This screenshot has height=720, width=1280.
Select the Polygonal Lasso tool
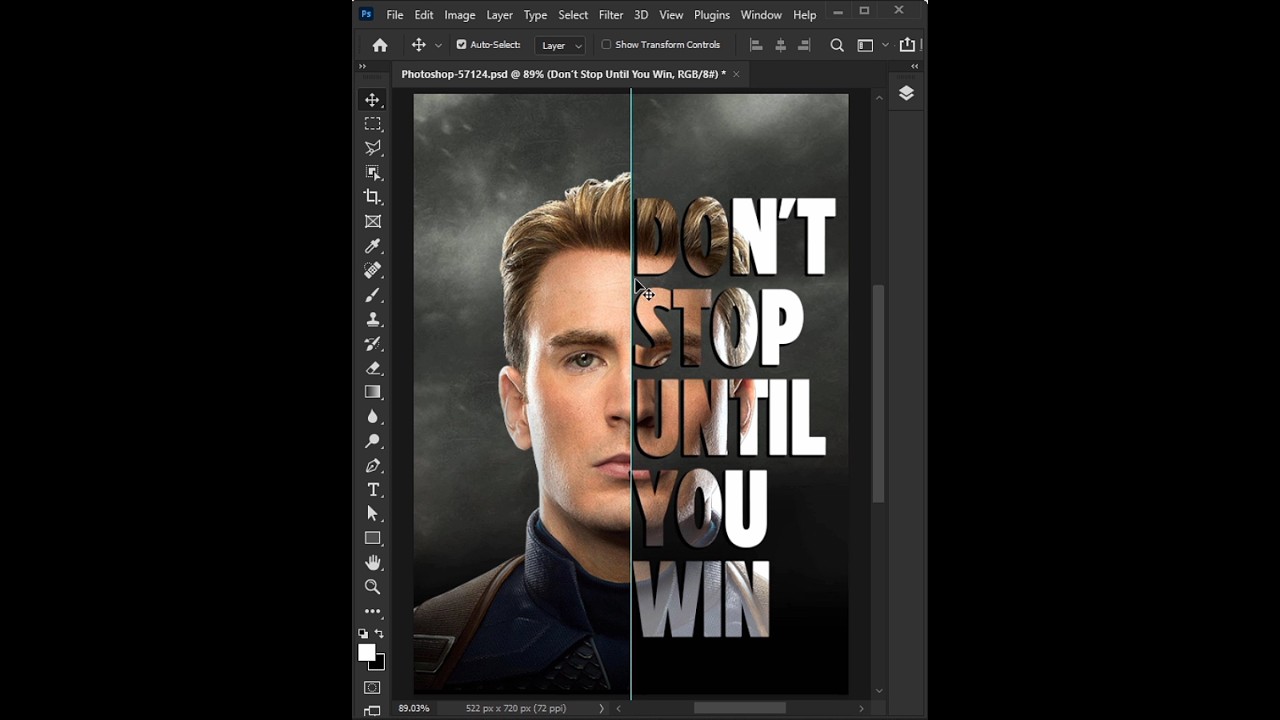[x=372, y=148]
